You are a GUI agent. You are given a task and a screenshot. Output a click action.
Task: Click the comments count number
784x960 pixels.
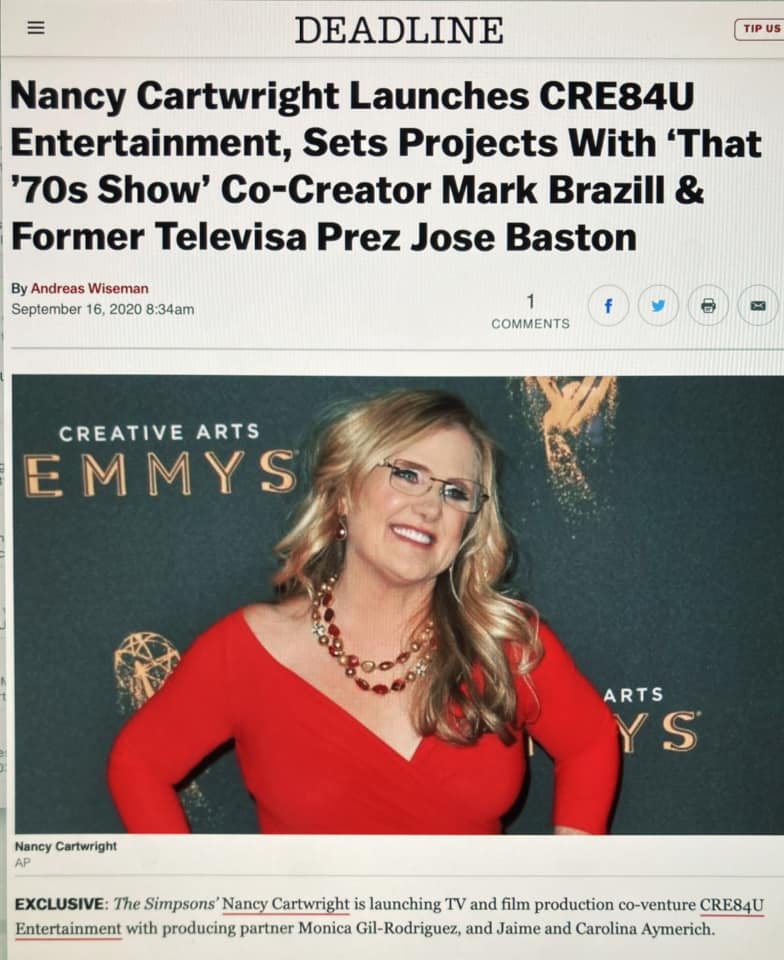[x=530, y=301]
